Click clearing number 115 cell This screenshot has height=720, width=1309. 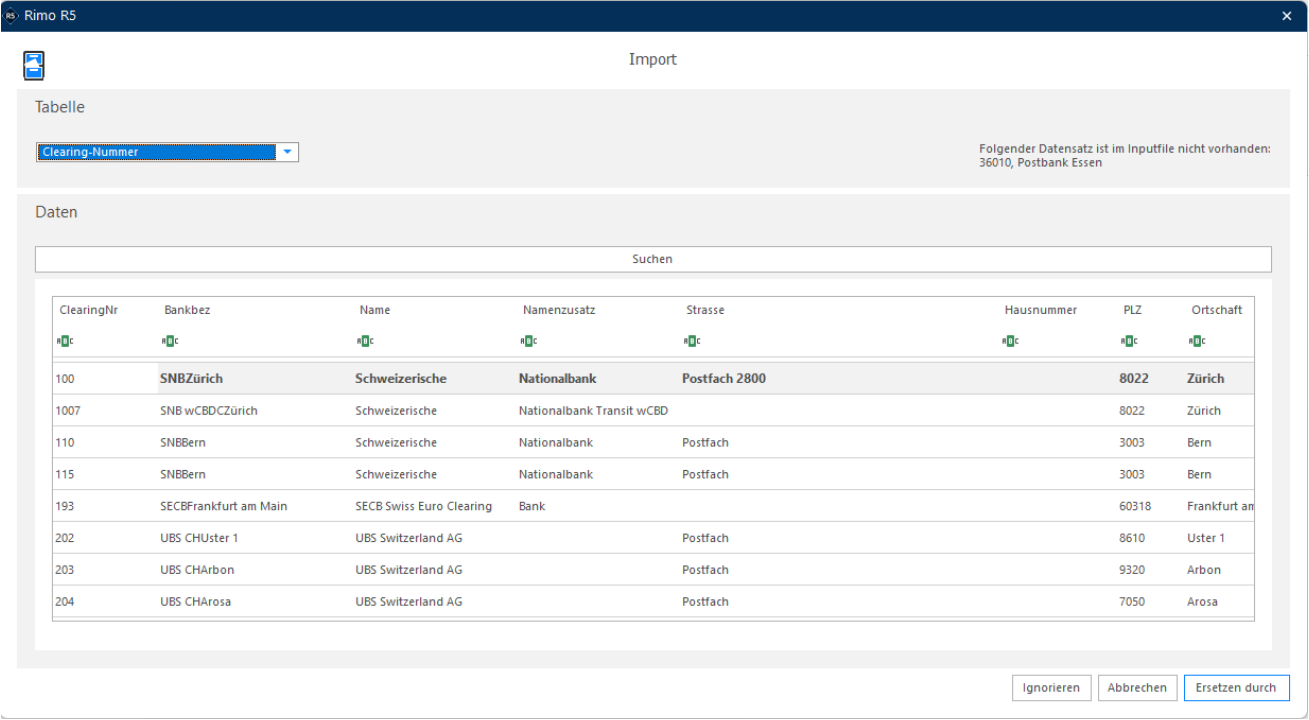65,475
